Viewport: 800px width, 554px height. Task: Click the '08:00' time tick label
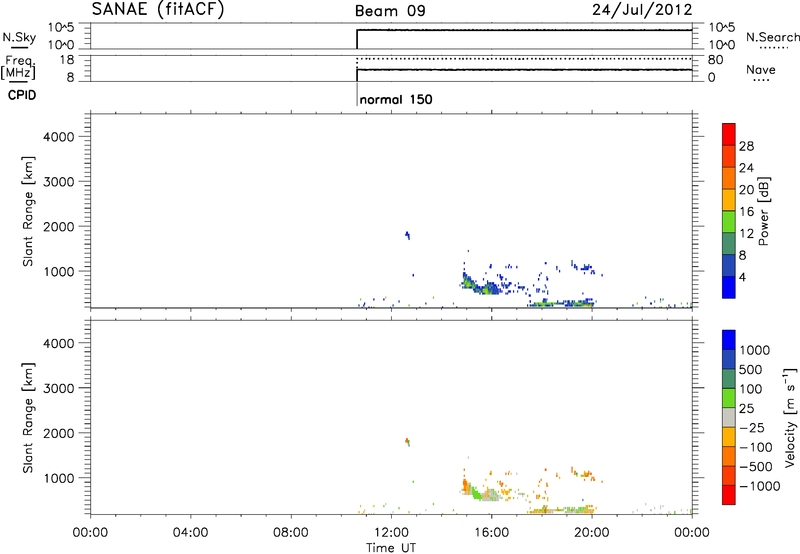pyautogui.click(x=291, y=533)
